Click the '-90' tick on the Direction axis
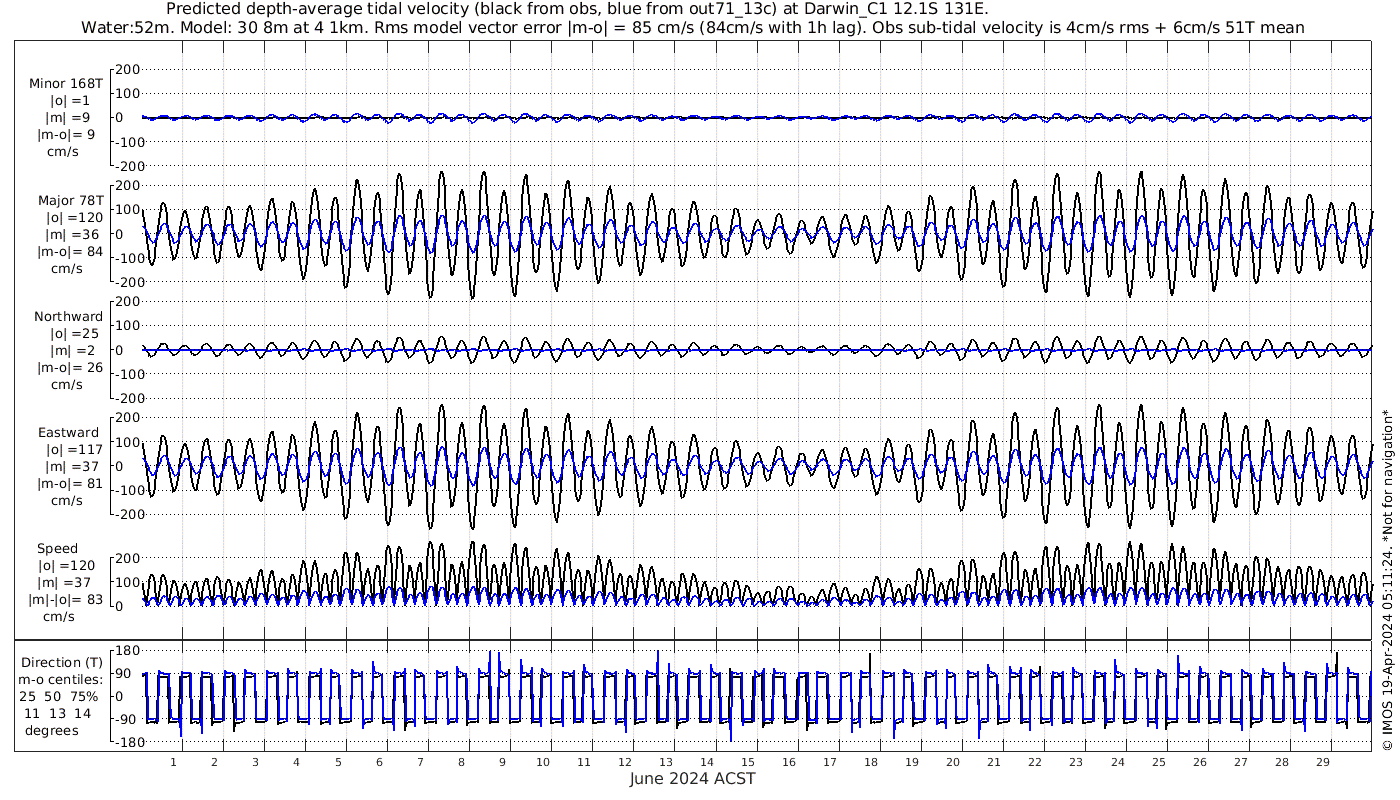The height and width of the screenshot is (800, 1400). coord(126,720)
